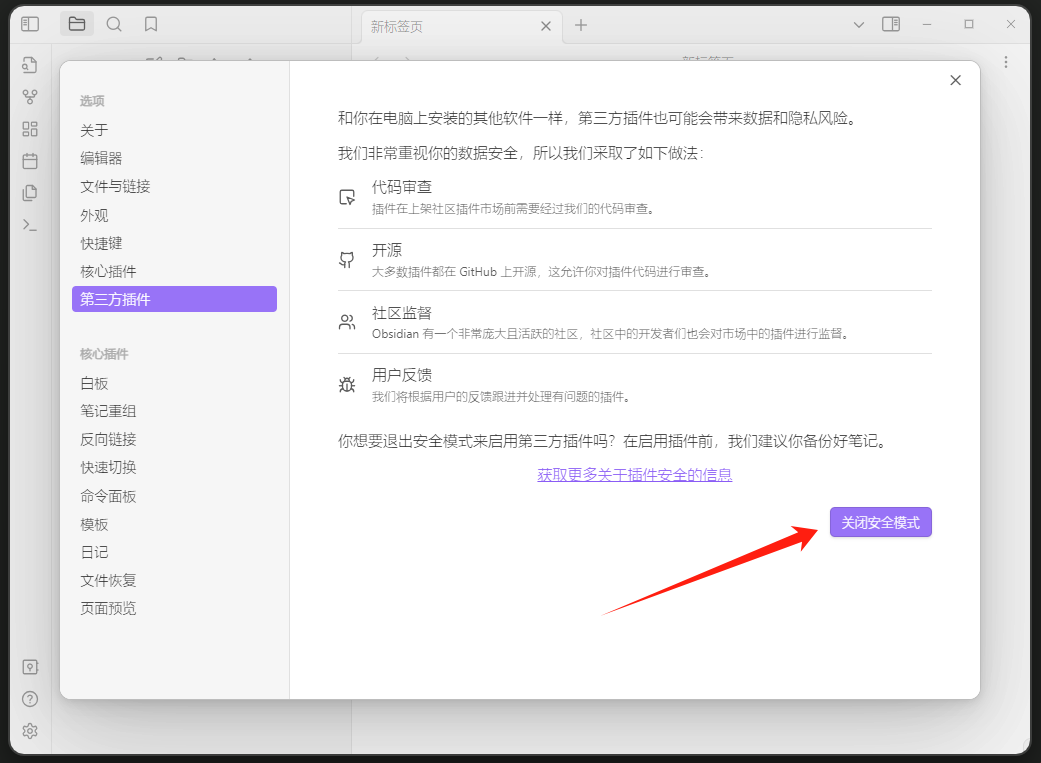
Task: Open the tab list dropdown arrow
Action: click(858, 23)
